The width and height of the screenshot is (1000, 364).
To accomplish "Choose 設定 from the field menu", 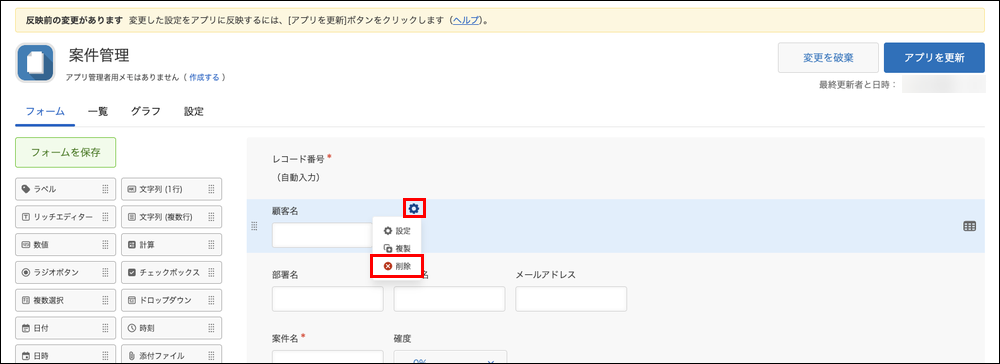I will pos(397,231).
